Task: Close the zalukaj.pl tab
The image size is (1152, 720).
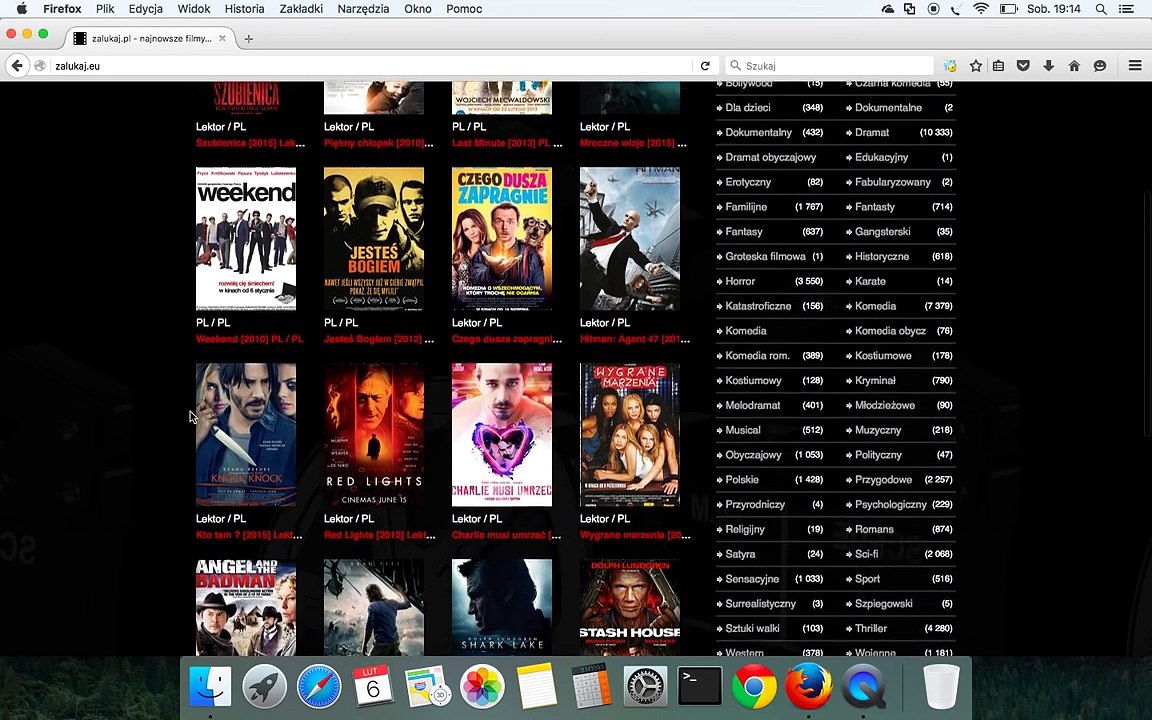Action: [223, 38]
